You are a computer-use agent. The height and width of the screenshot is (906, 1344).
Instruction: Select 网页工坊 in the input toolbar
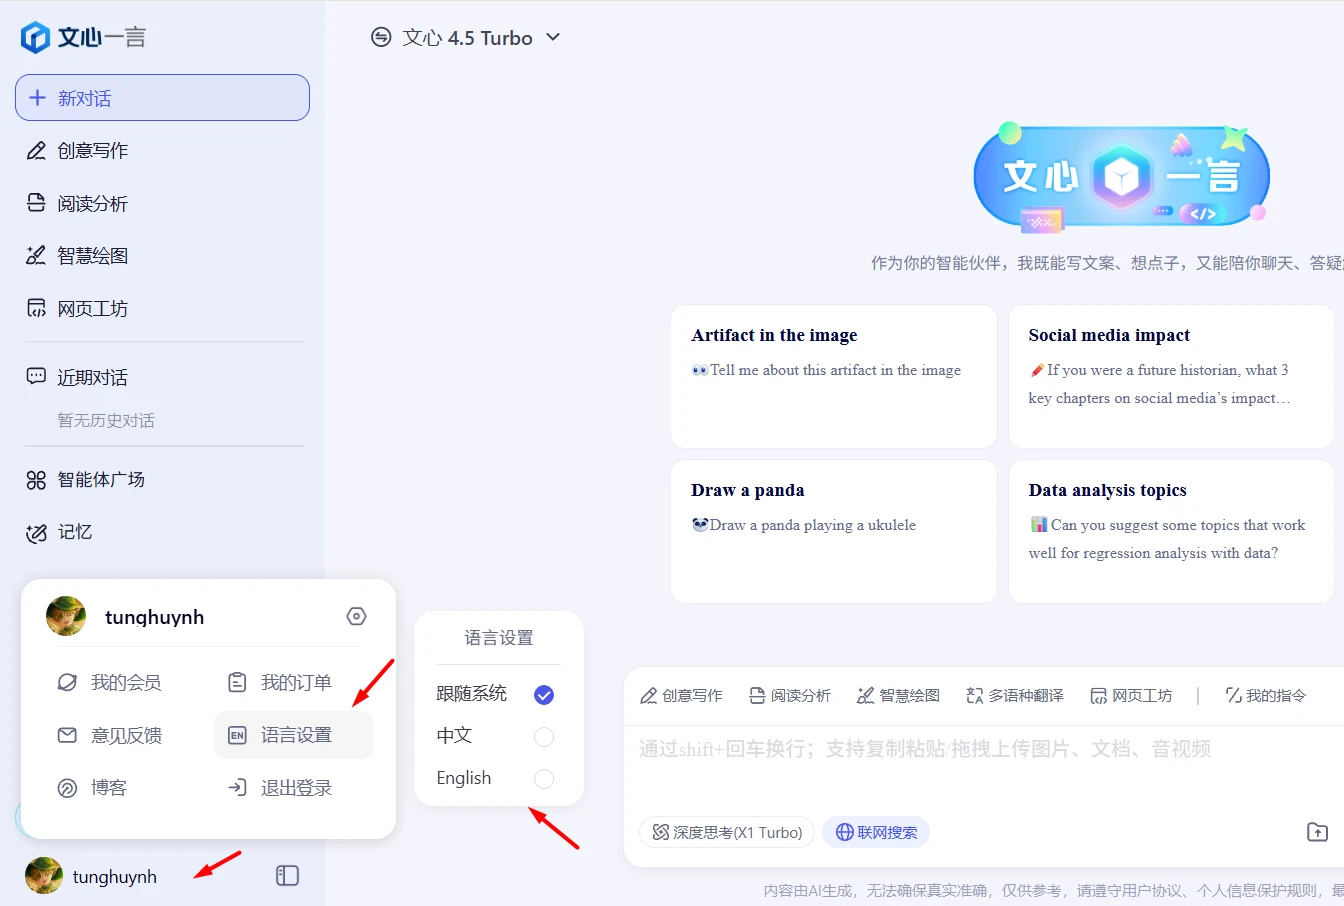[1131, 696]
